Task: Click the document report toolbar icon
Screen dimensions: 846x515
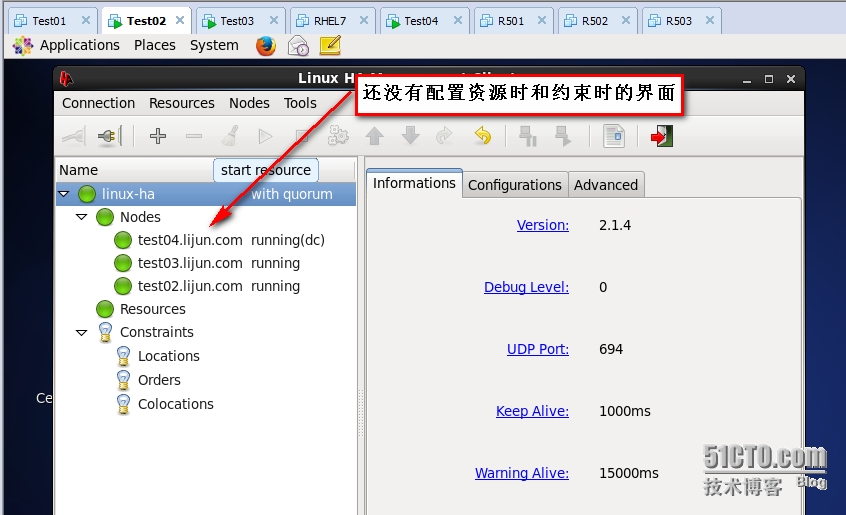Action: 614,136
